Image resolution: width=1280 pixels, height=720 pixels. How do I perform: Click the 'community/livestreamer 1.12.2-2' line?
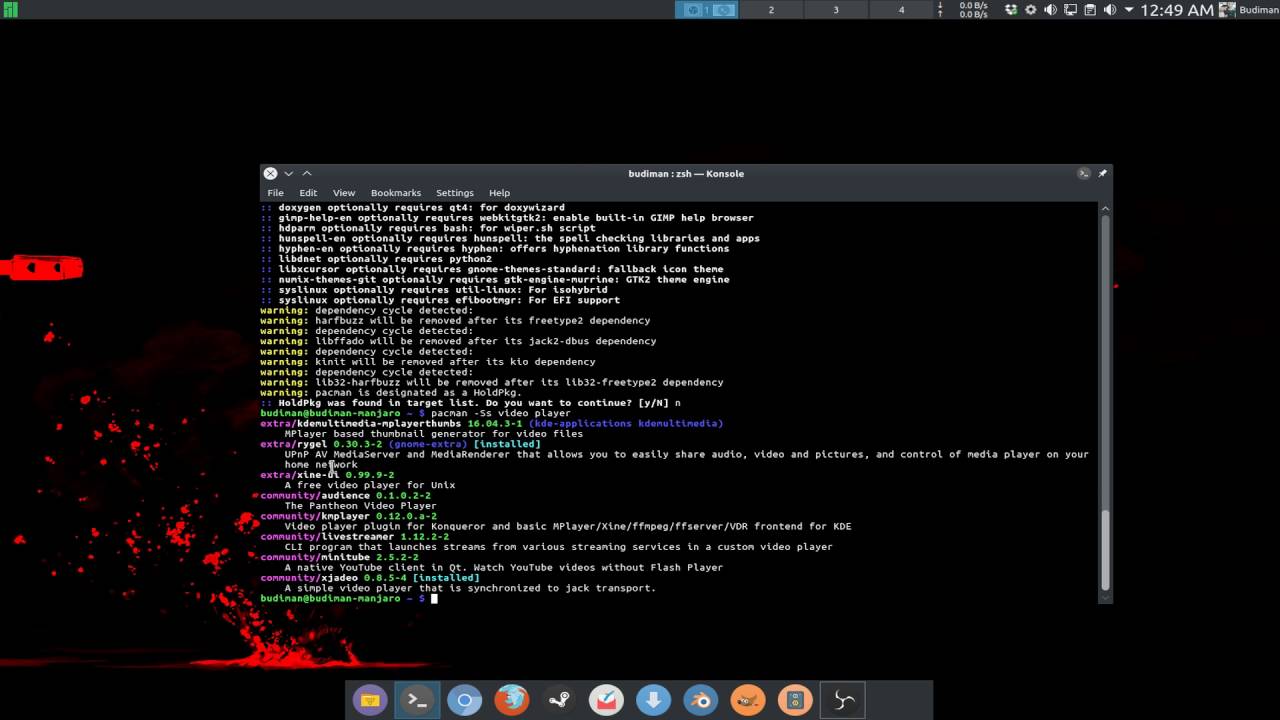pos(354,536)
